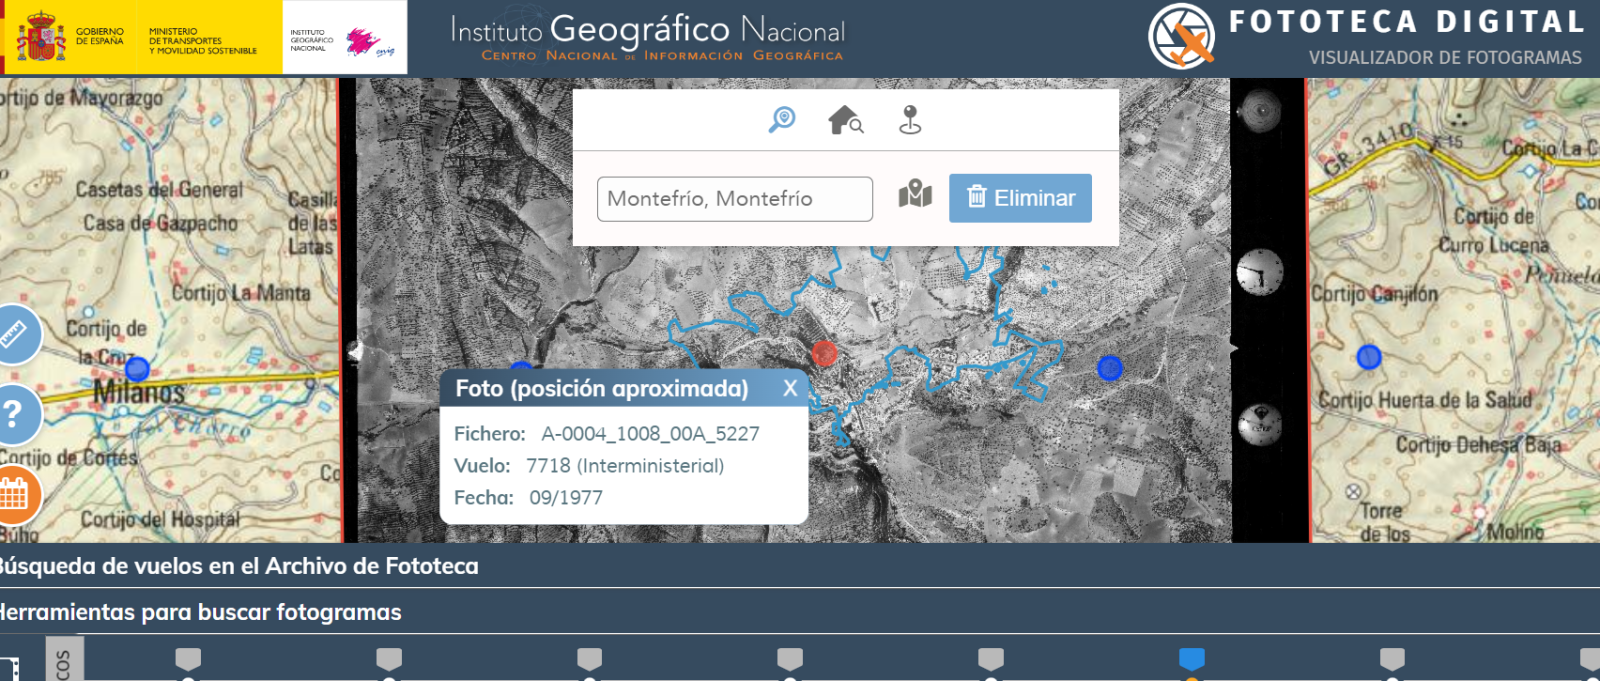The height and width of the screenshot is (681, 1600).
Task: Select the grey timeline marker immediately before the blue one
Action: pos(991,659)
